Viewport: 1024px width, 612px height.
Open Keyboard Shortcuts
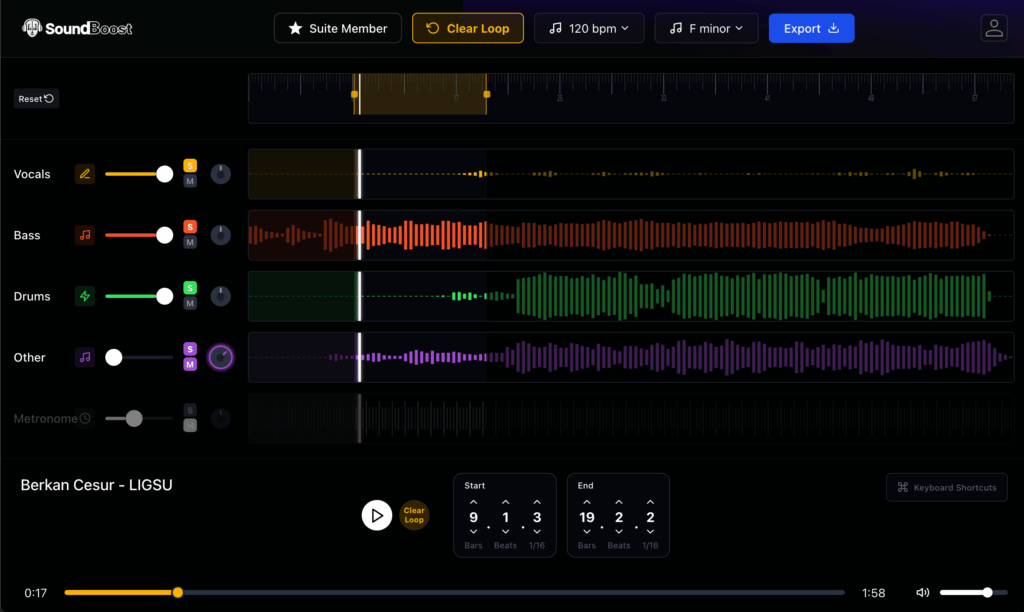click(946, 488)
